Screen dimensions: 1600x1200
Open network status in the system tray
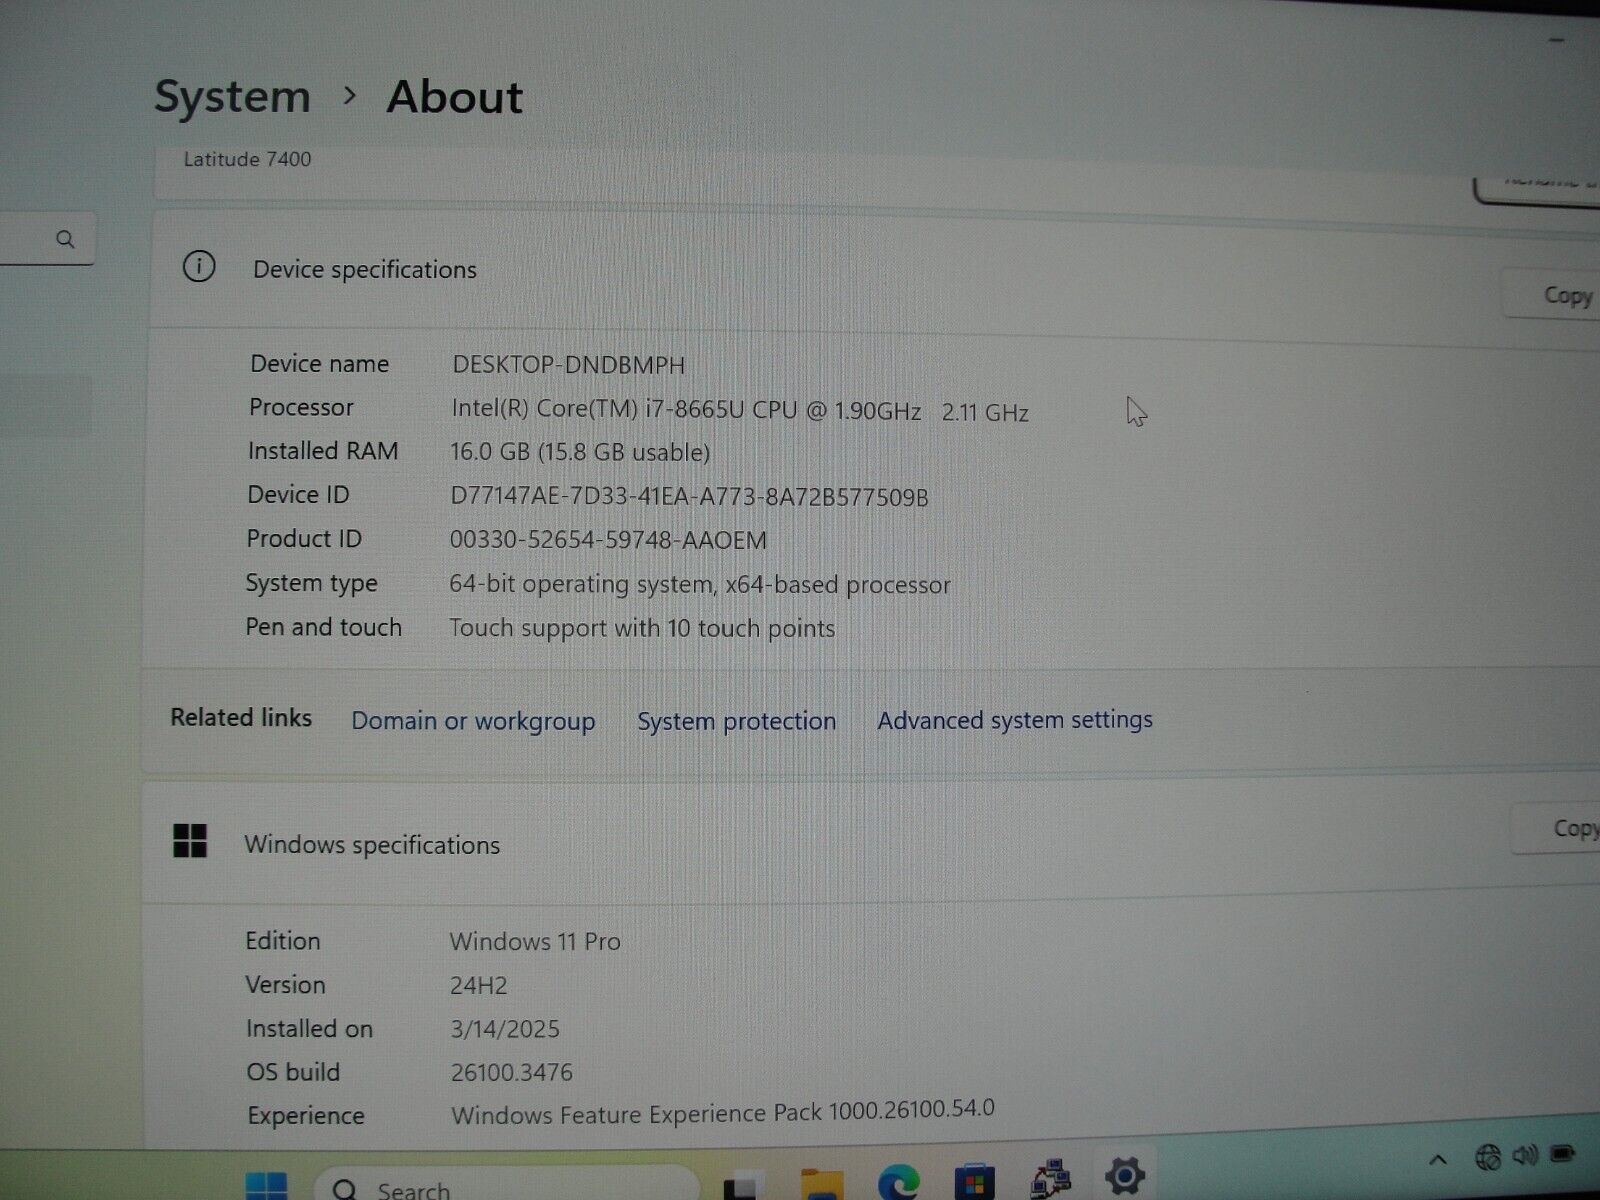pos(1488,1158)
